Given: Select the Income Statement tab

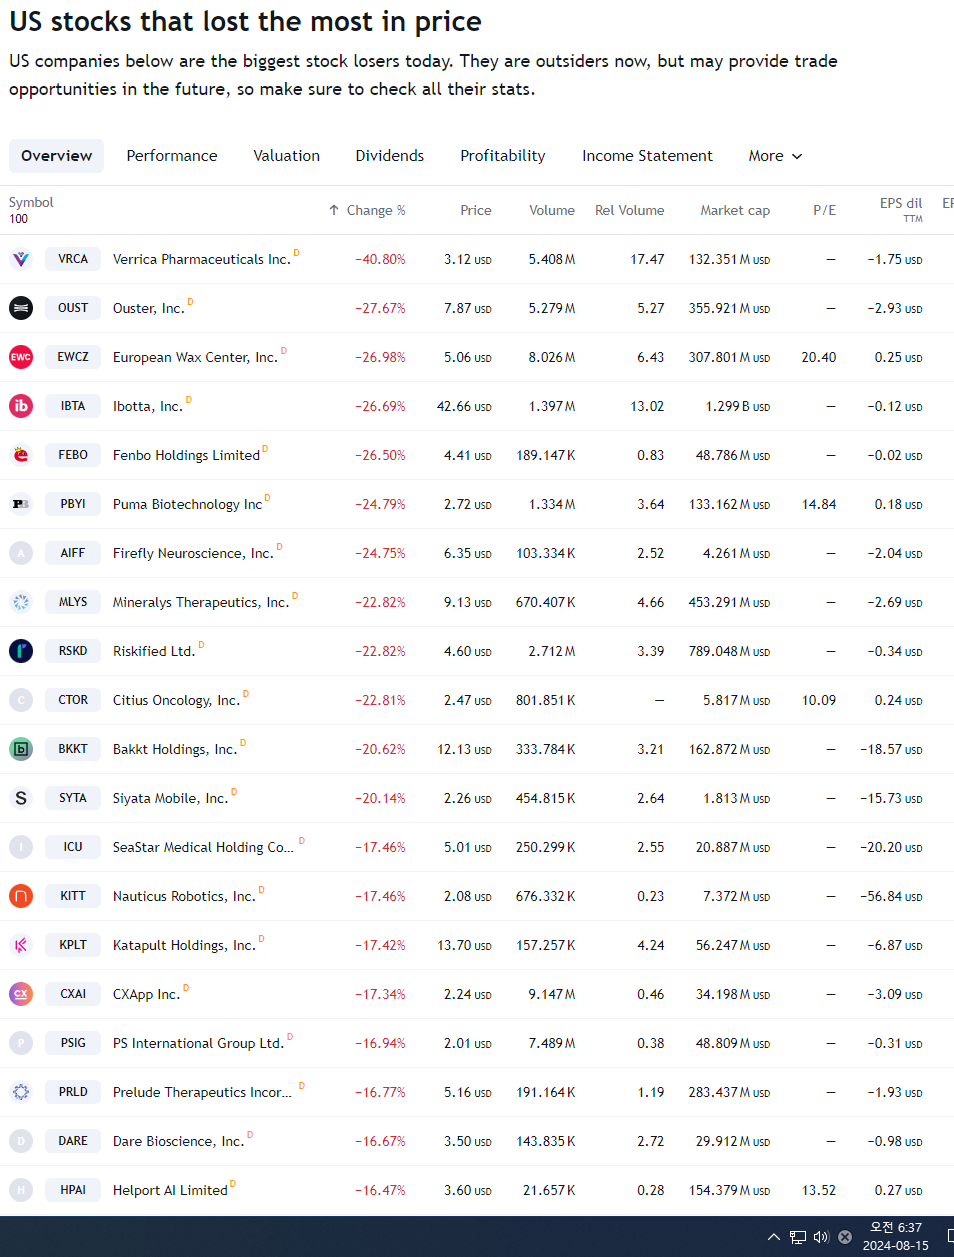Looking at the screenshot, I should click(648, 156).
